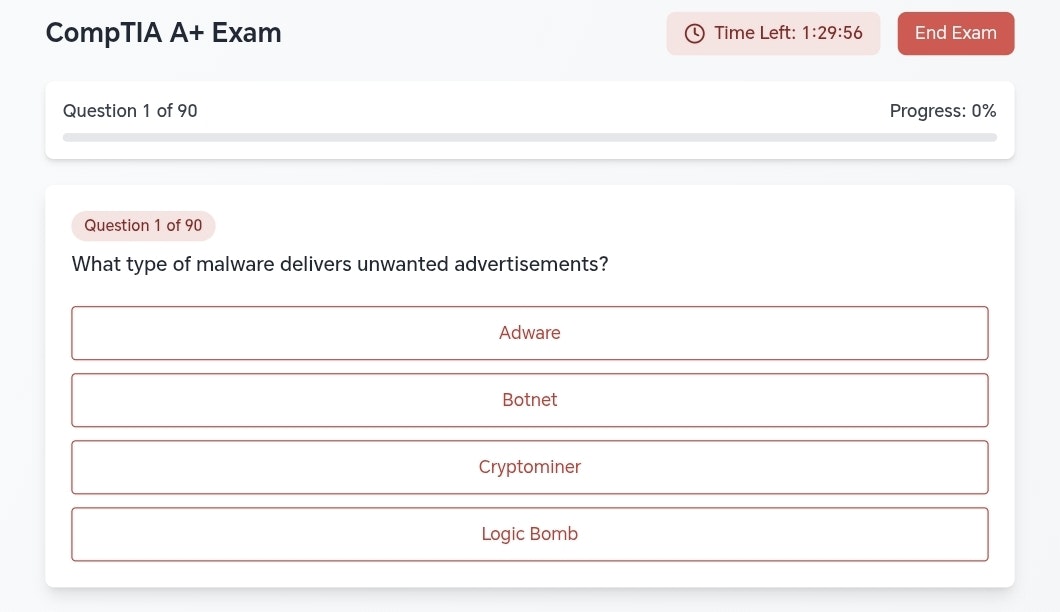
Task: Click the word Exam in the page title
Action: click(246, 32)
